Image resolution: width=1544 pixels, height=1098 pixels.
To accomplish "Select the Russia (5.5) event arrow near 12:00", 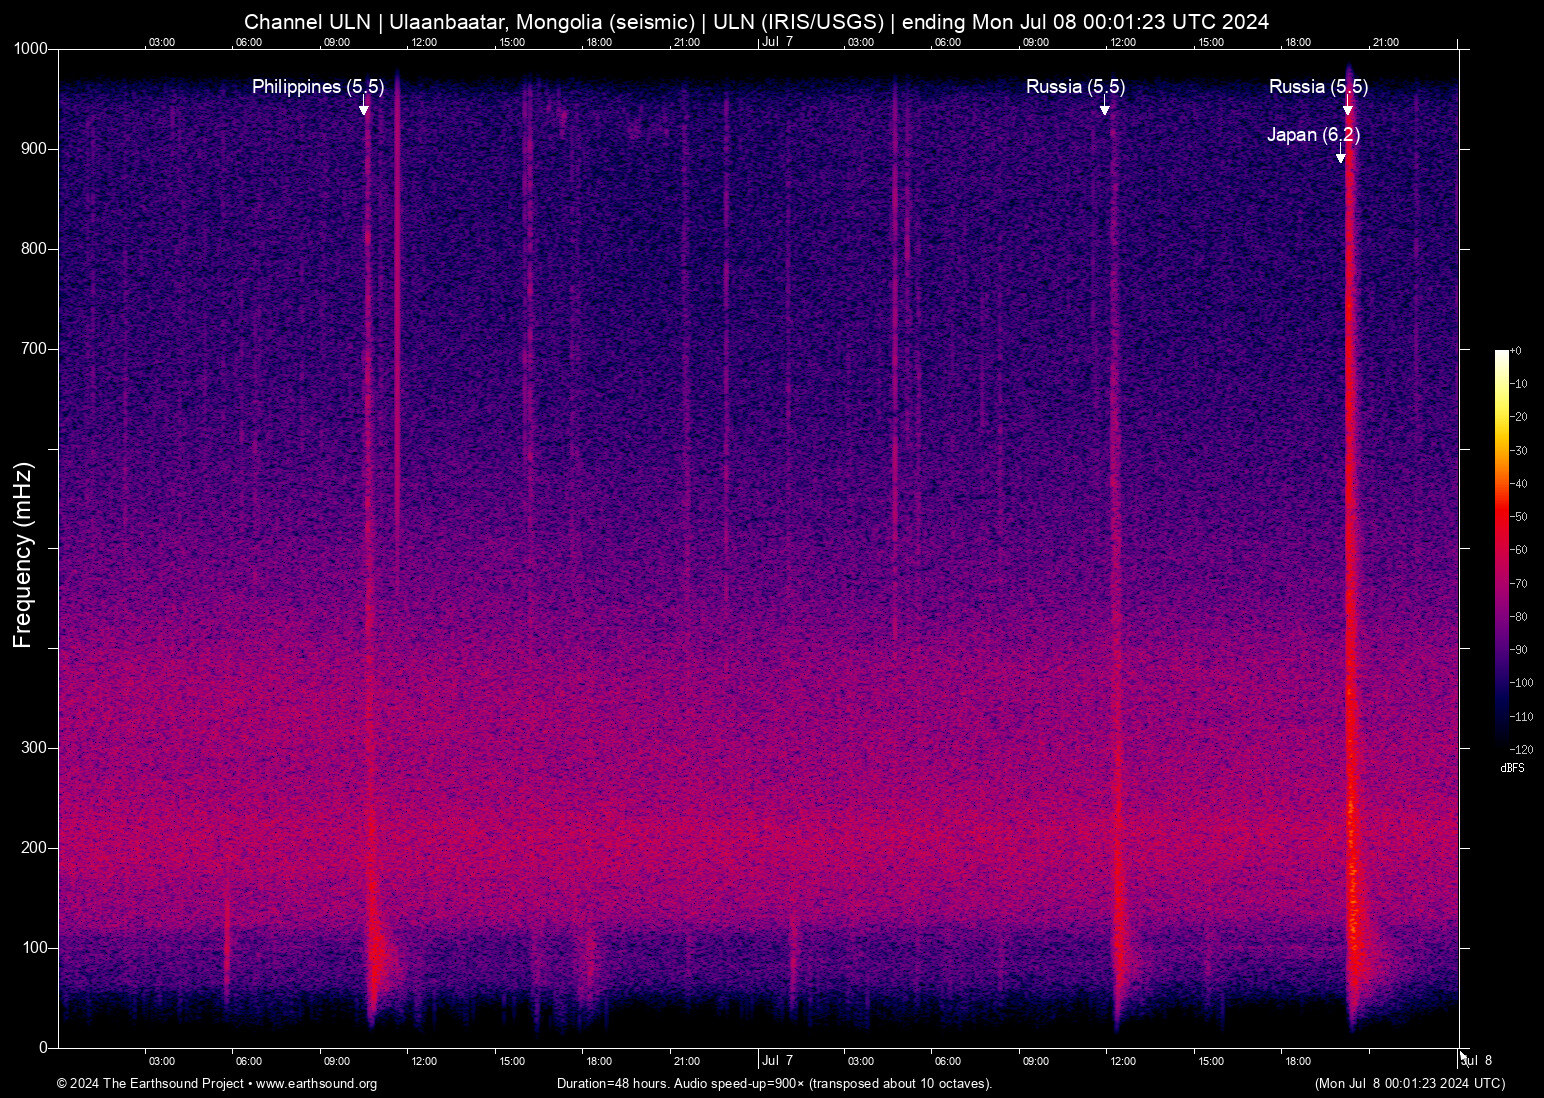I will point(1105,110).
